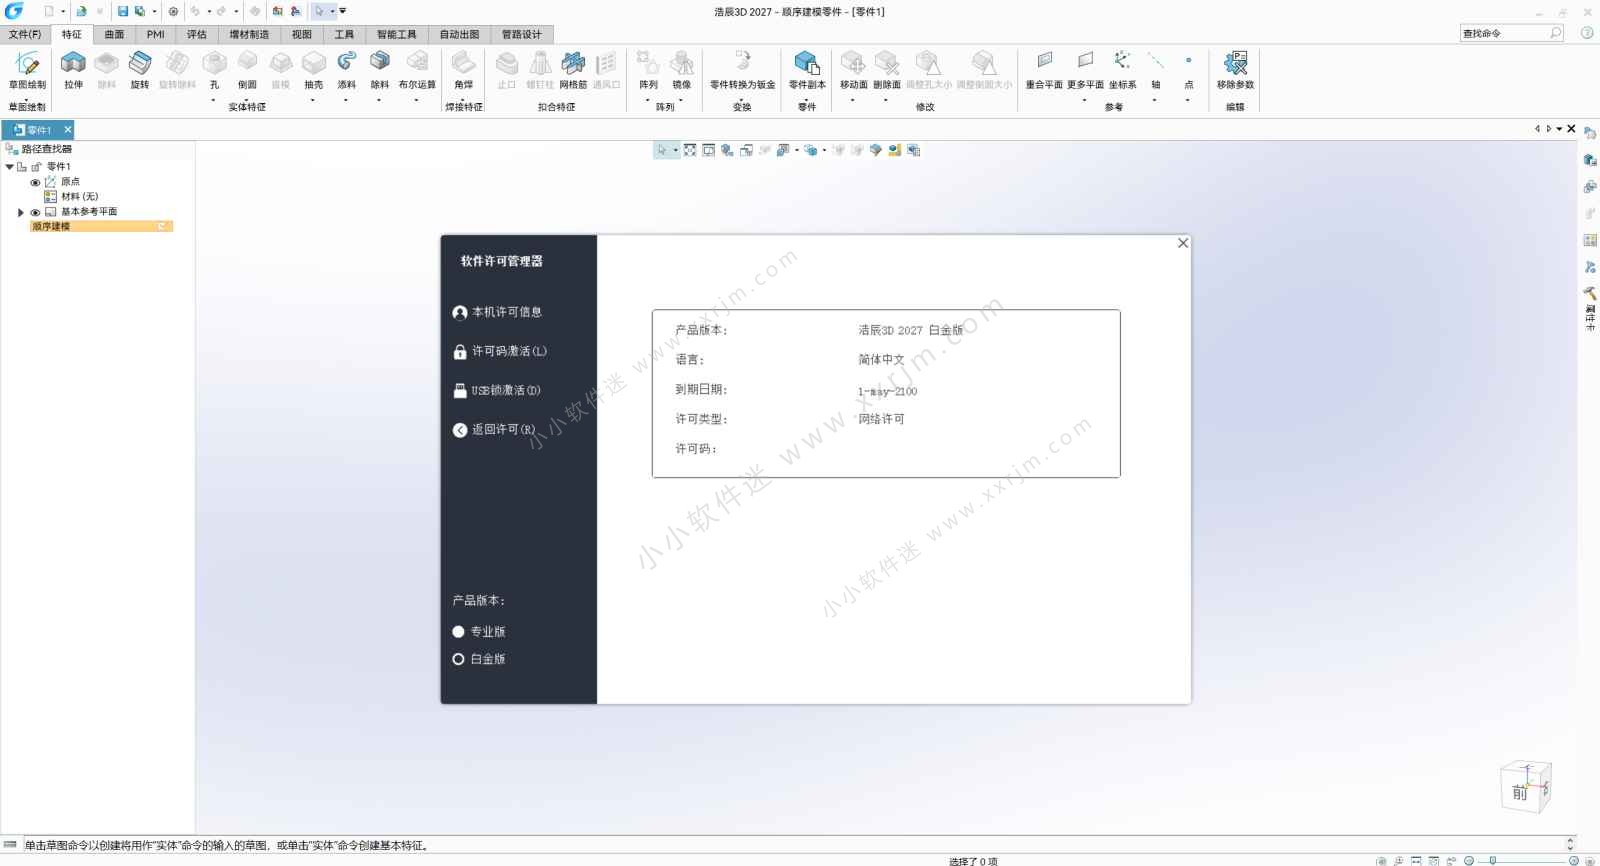This screenshot has width=1600, height=866.
Task: Open the 视图 ribbon tab
Action: [302, 34]
